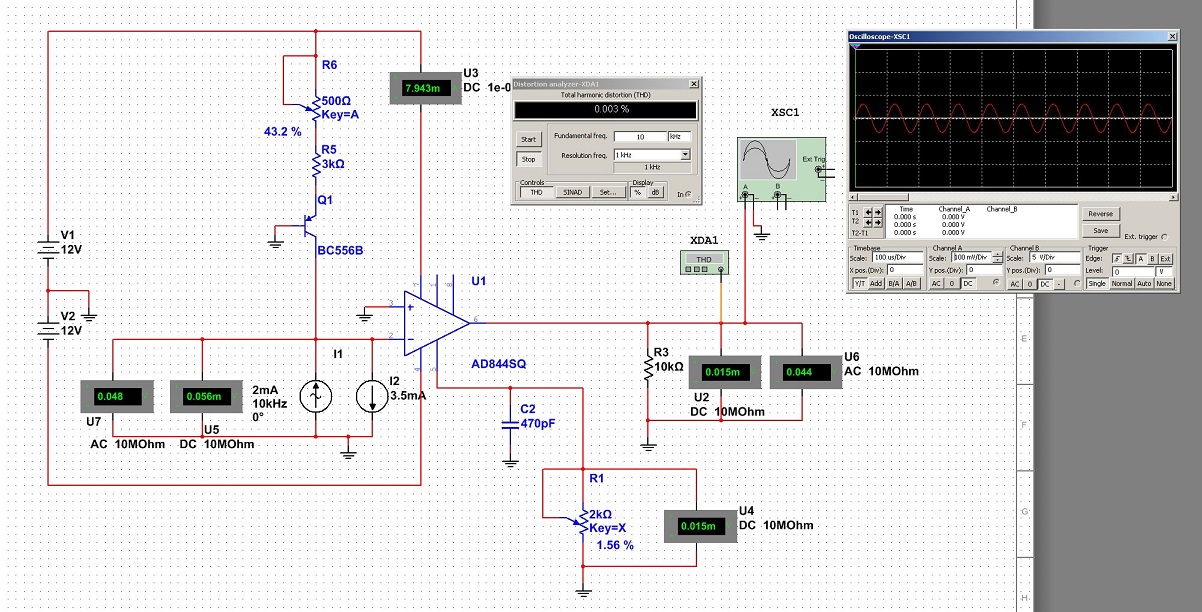Select falling edge trigger icon
The height and width of the screenshot is (612, 1202).
pyautogui.click(x=1128, y=259)
